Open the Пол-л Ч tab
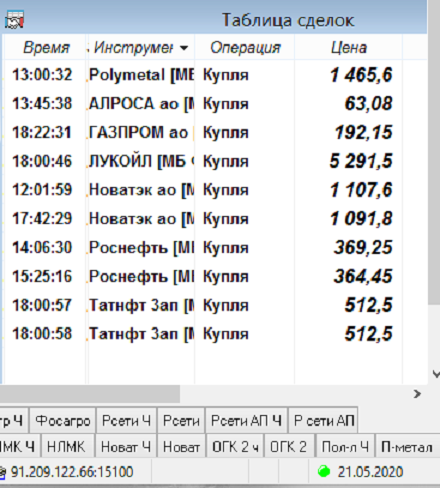The width and height of the screenshot is (440, 488). [345, 447]
